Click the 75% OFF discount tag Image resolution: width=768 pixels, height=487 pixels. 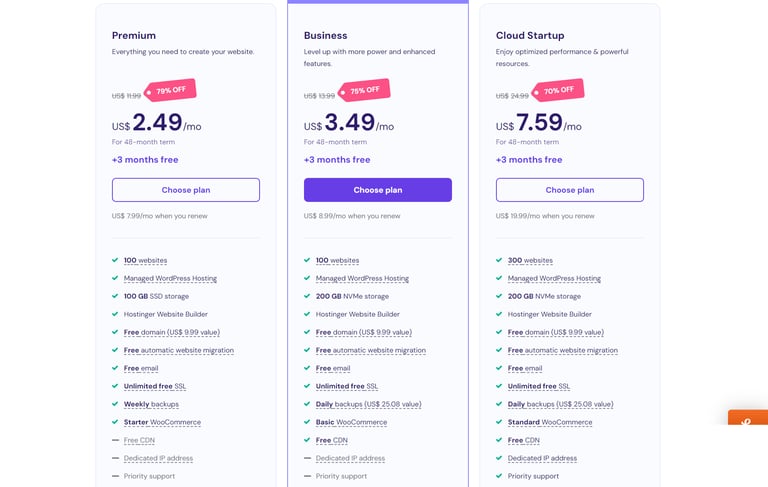coord(364,91)
